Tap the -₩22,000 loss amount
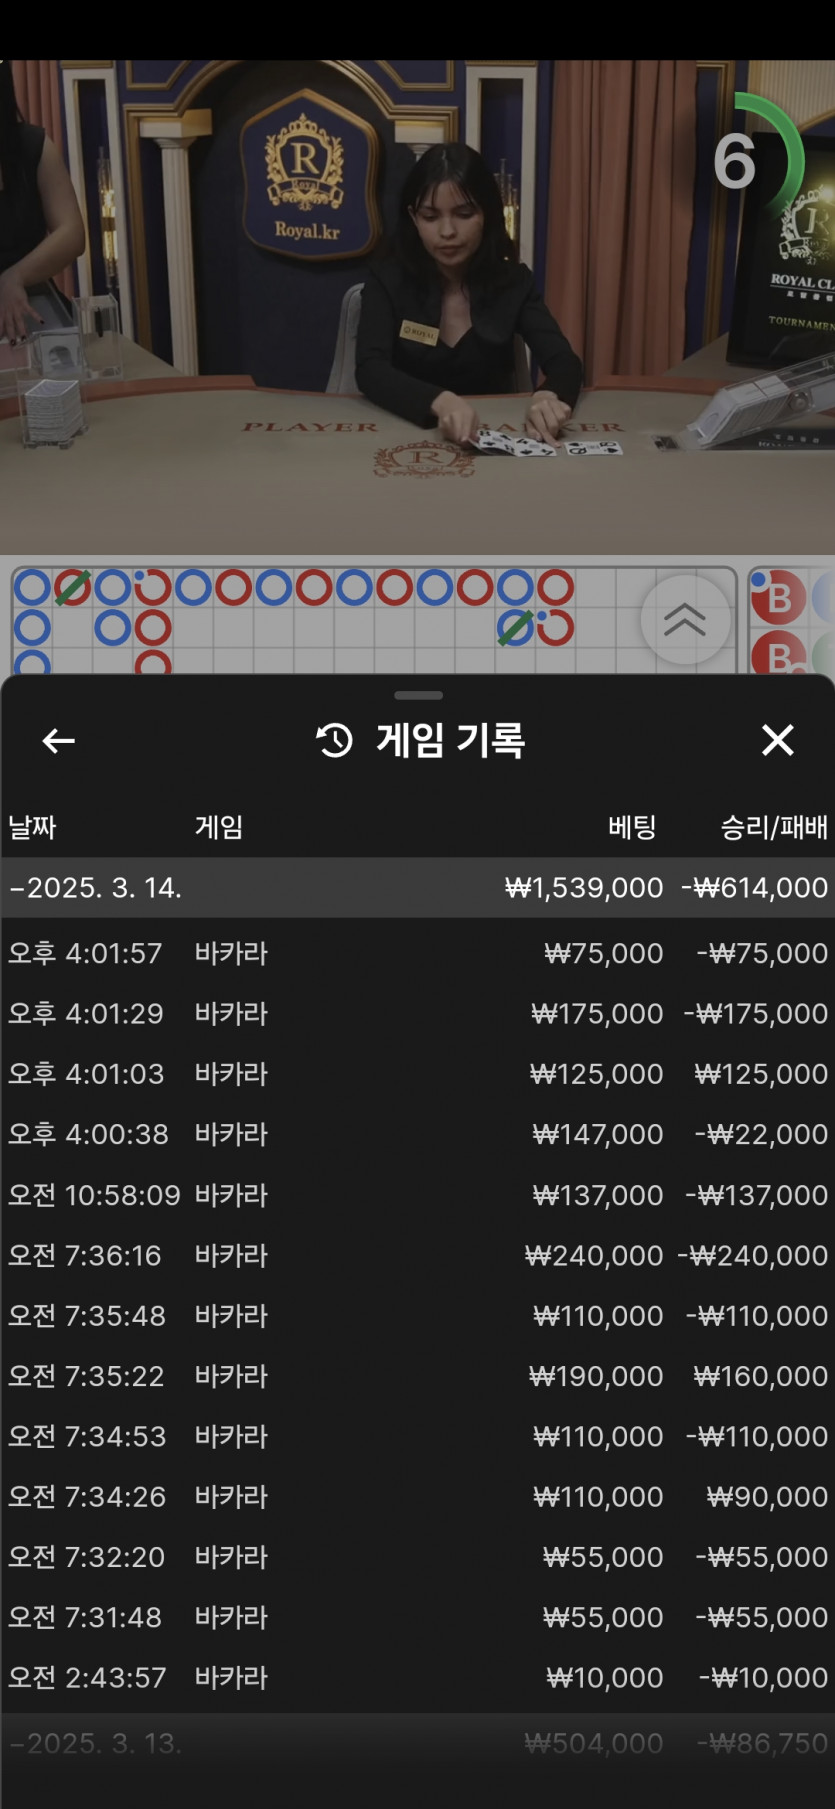The height and width of the screenshot is (1809, 835). point(762,1134)
